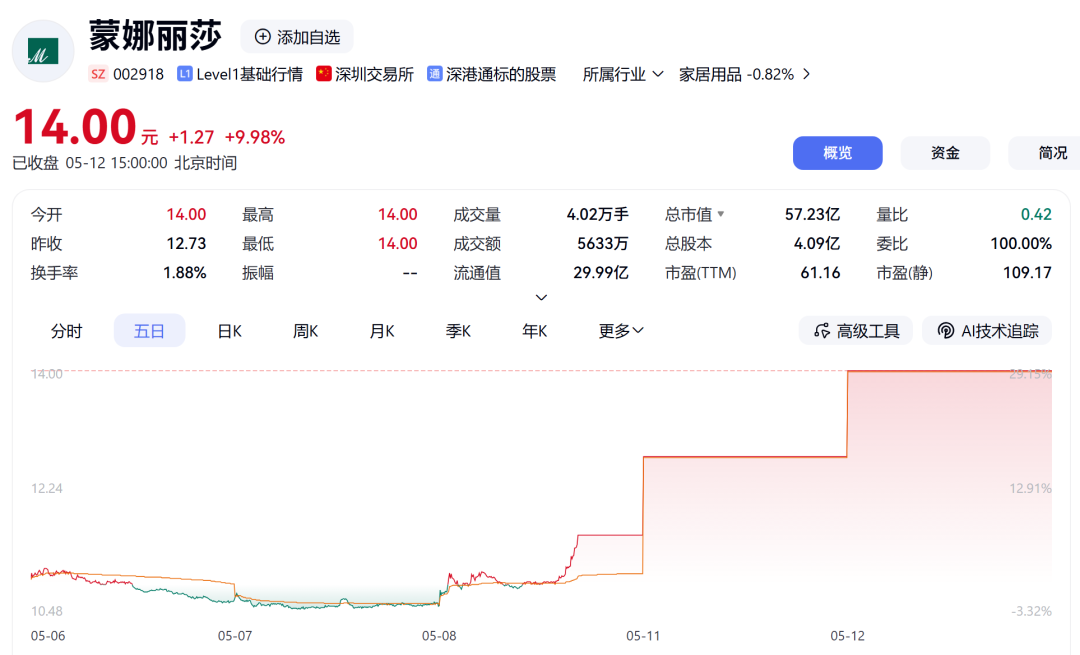Screen dimensions: 1080x655
Task: Click the L1 Level1 badge icon
Action: point(185,74)
